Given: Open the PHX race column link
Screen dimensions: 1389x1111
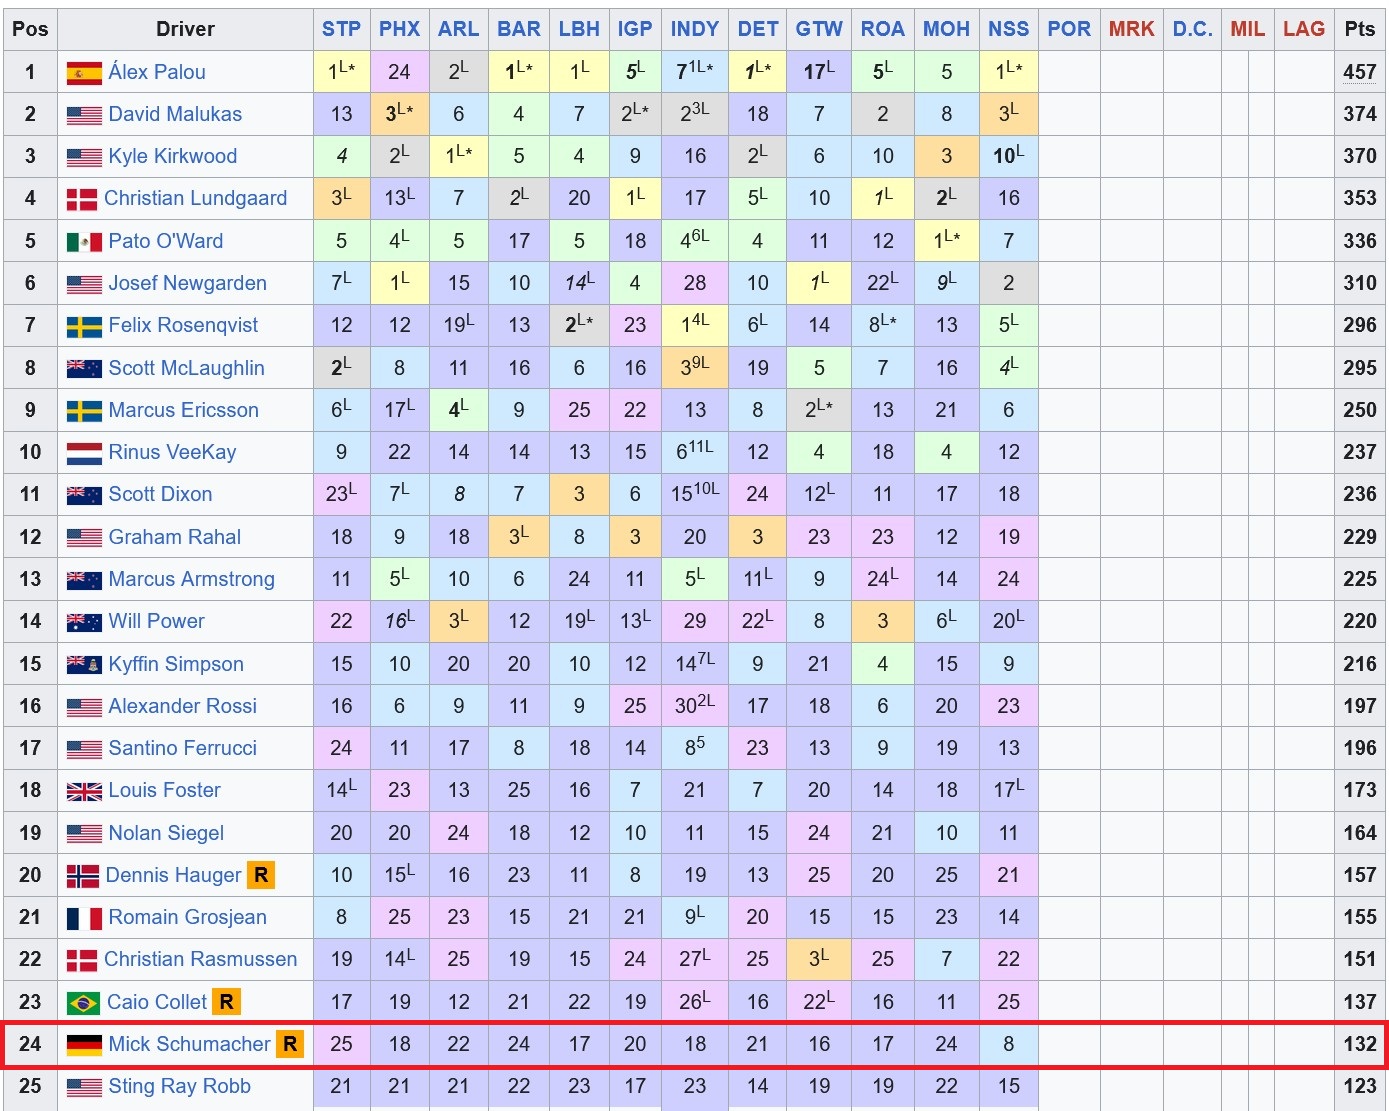Looking at the screenshot, I should tap(399, 29).
